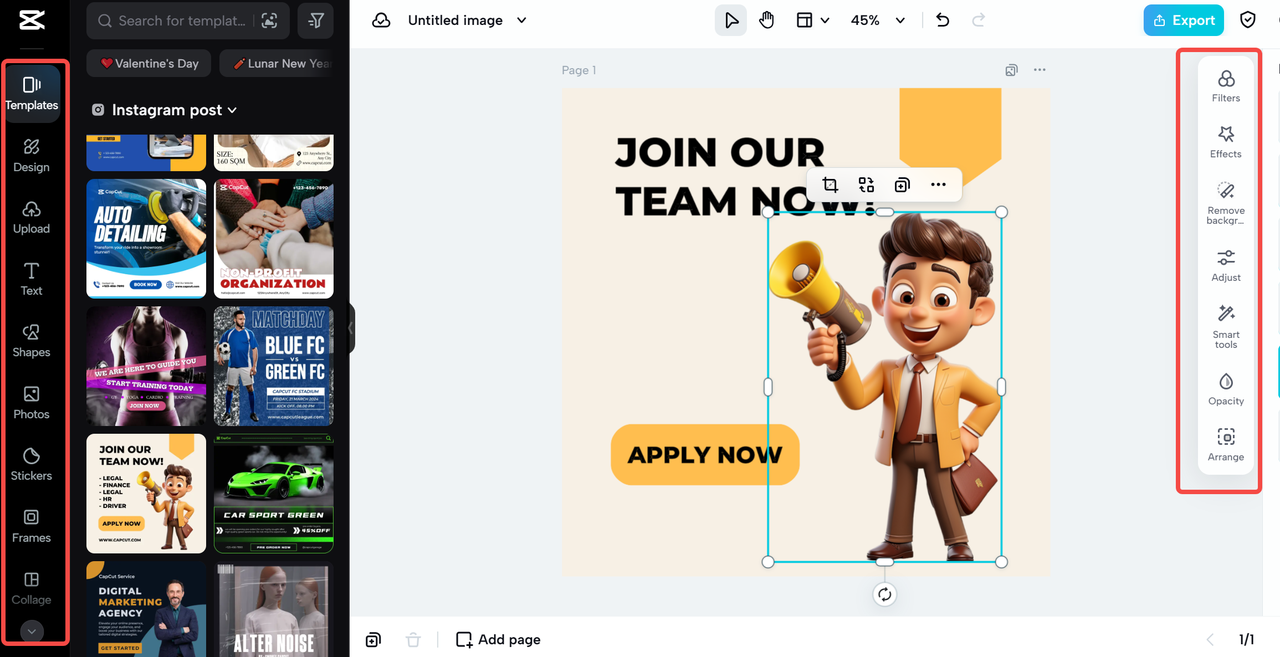Open the Filters panel
This screenshot has height=657, width=1280.
(x=1226, y=86)
